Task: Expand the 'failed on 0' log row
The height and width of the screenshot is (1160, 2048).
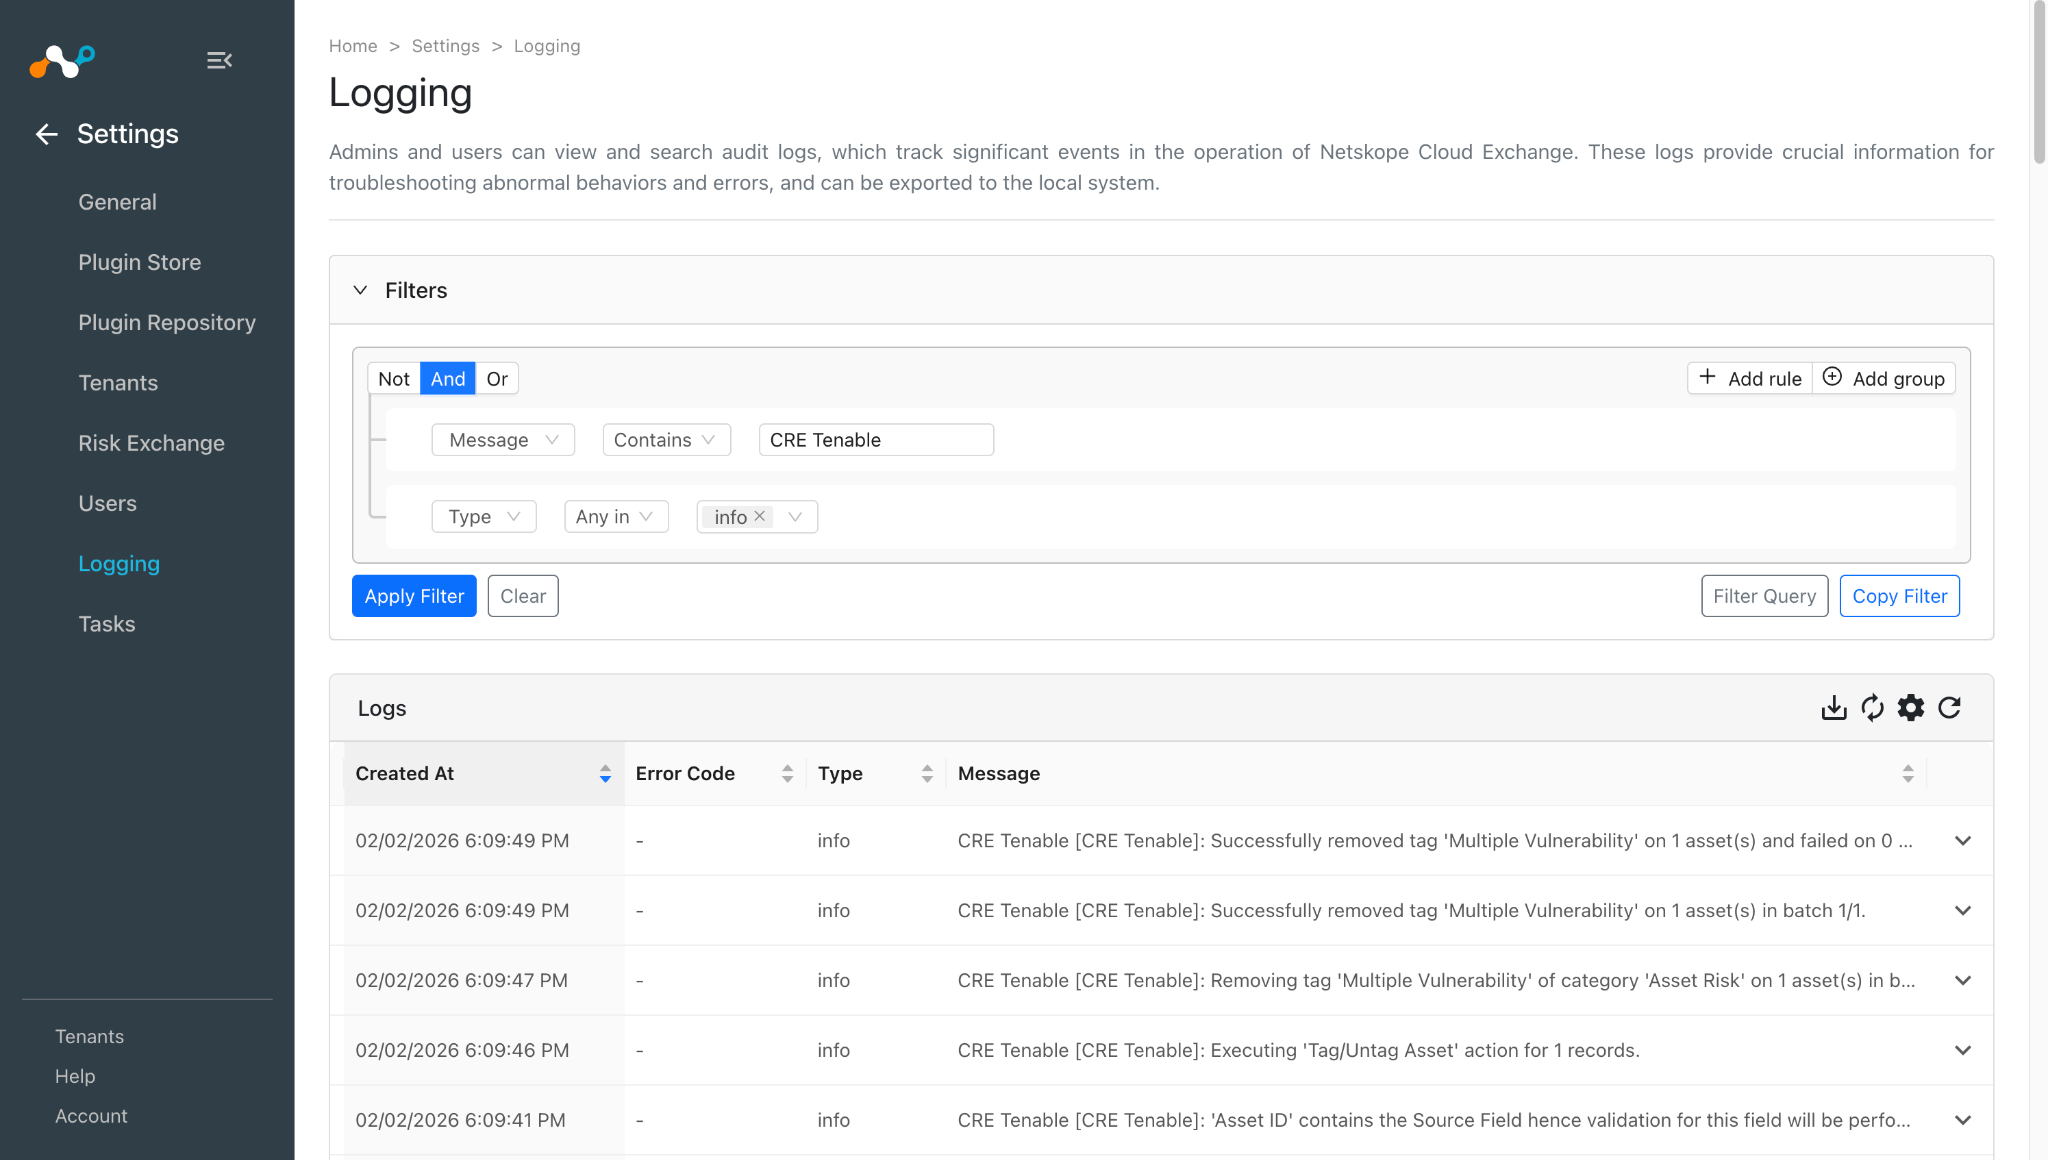Action: coord(1963,841)
